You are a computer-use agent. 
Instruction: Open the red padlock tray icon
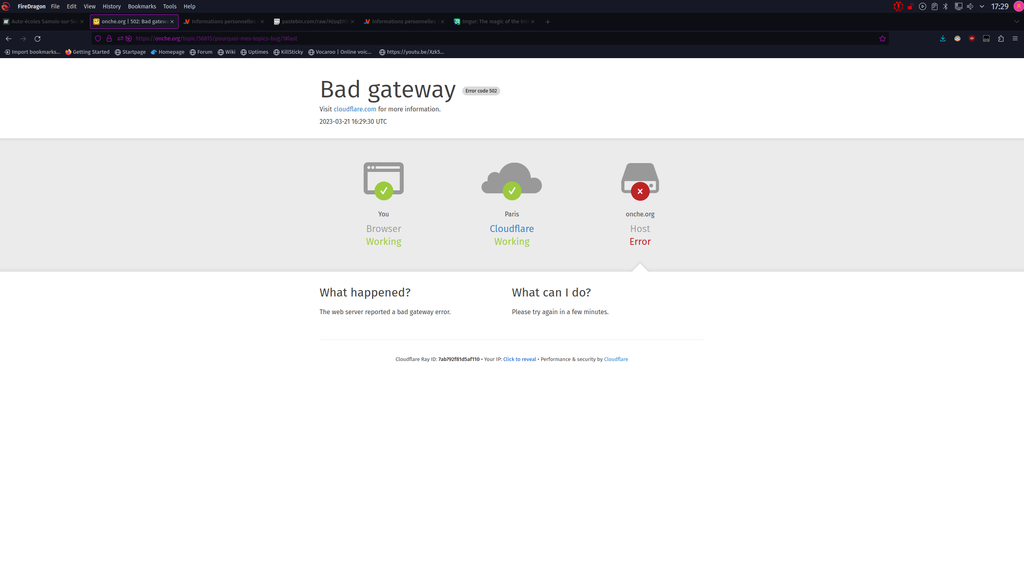(x=910, y=7)
